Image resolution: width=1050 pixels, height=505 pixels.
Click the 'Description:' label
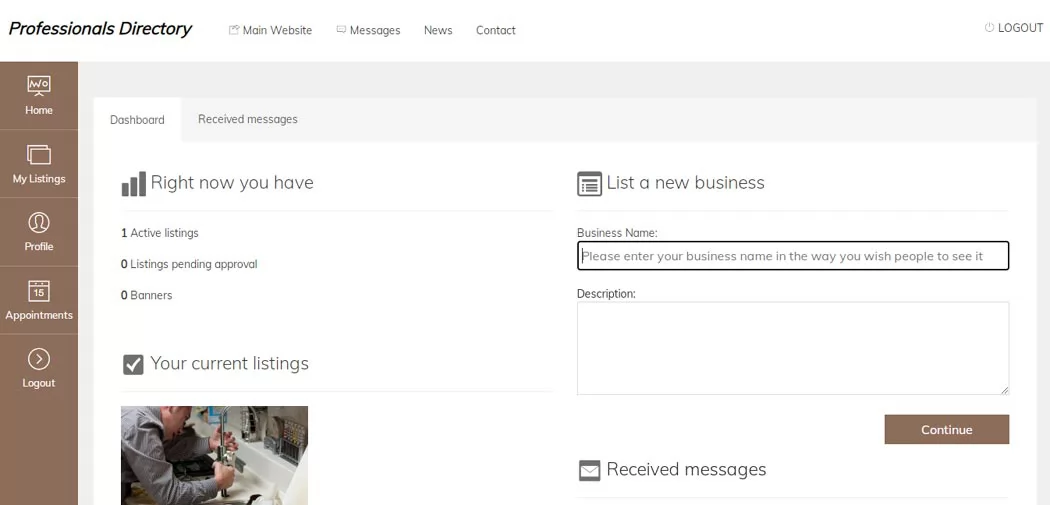coord(607,293)
